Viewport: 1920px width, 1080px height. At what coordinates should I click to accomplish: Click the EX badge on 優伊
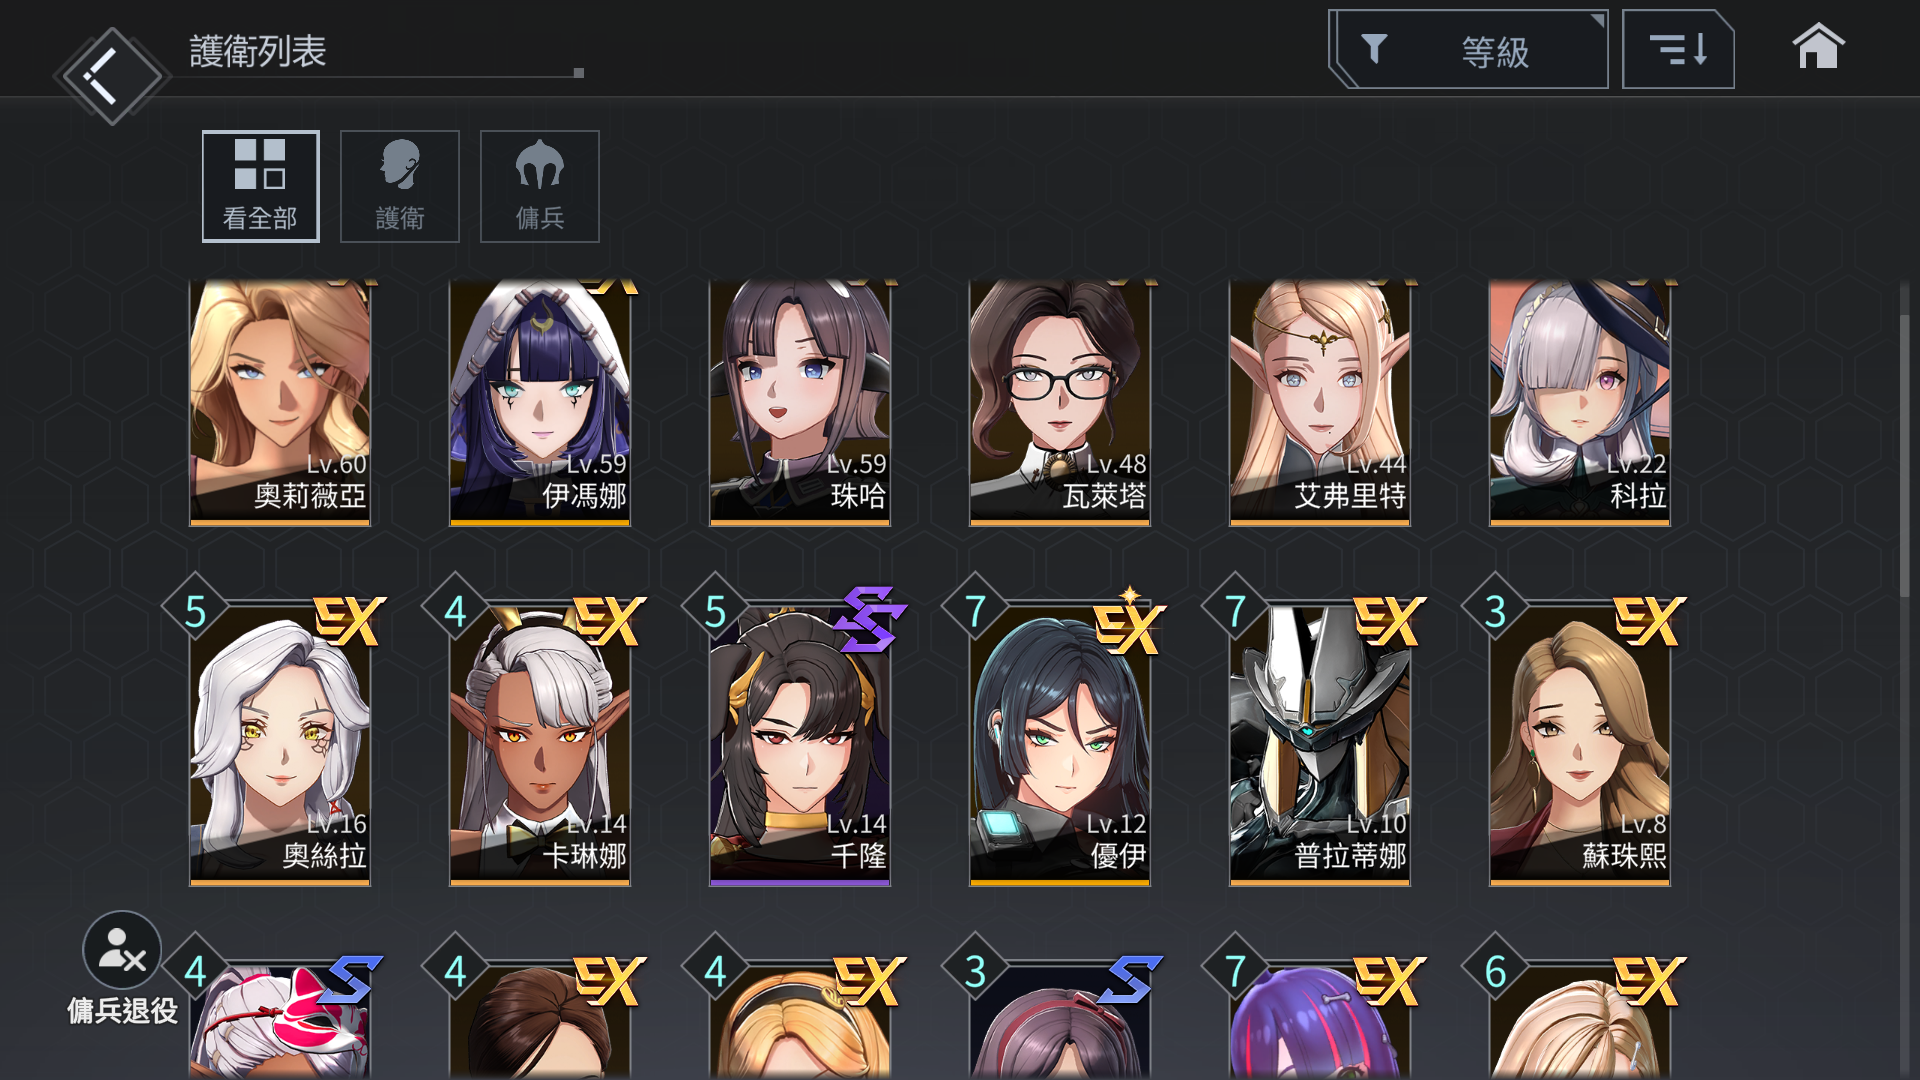(x=1130, y=621)
